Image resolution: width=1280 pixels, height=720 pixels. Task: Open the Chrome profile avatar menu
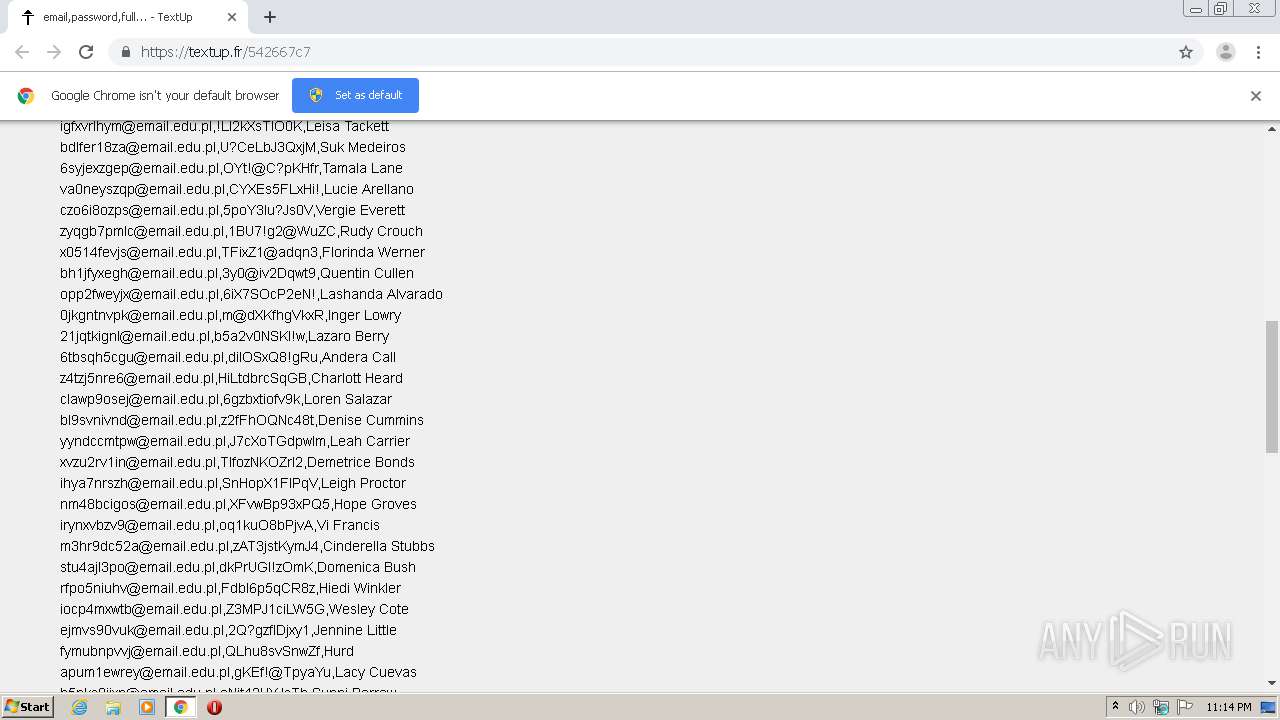[x=1226, y=52]
